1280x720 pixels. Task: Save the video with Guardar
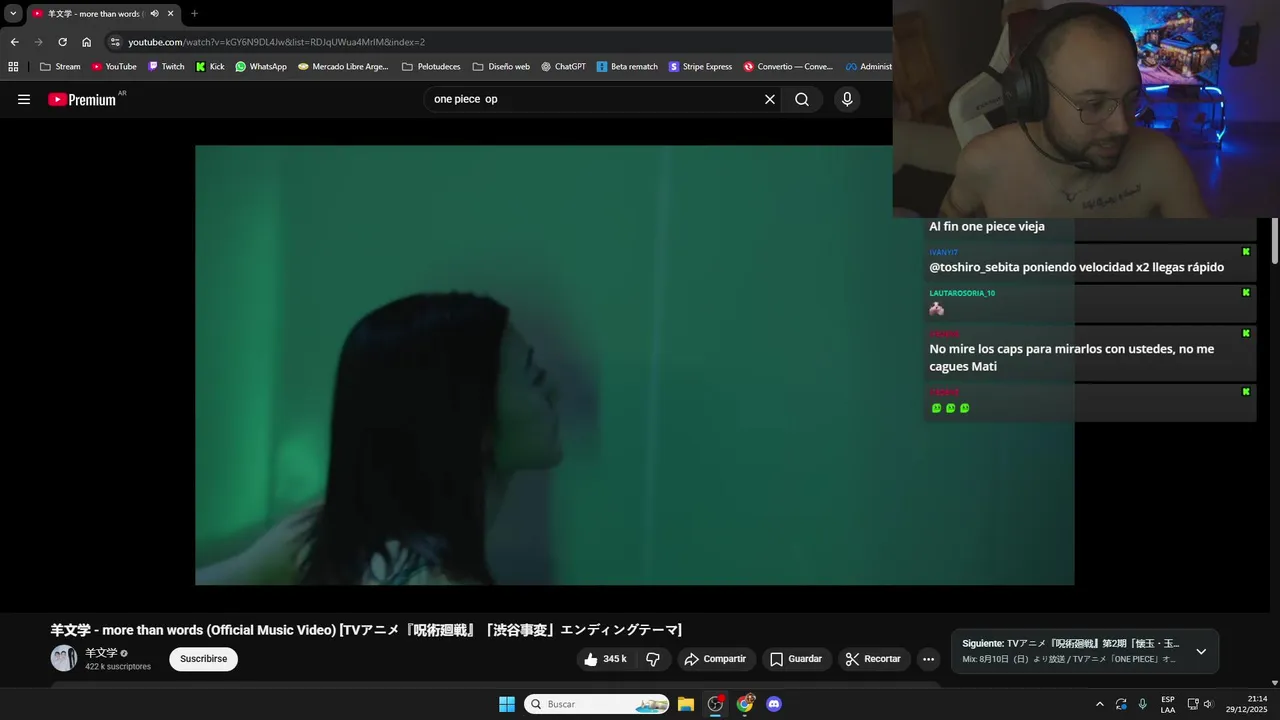pyautogui.click(x=796, y=659)
